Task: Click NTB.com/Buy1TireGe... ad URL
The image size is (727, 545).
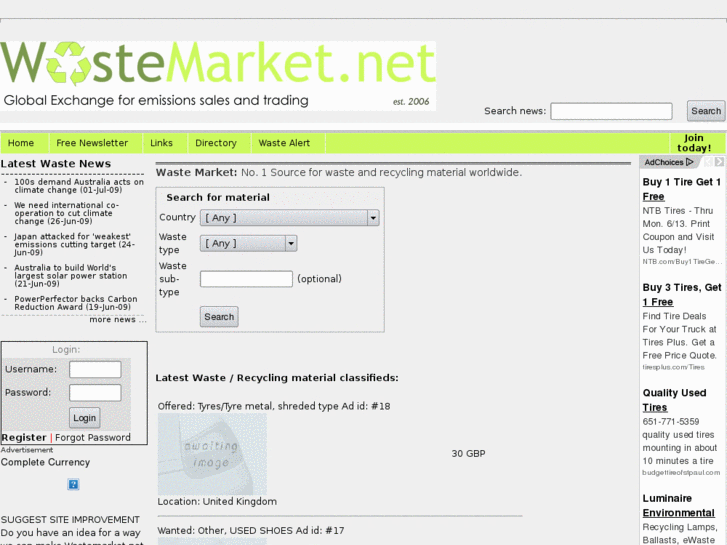Action: pyautogui.click(x=682, y=262)
